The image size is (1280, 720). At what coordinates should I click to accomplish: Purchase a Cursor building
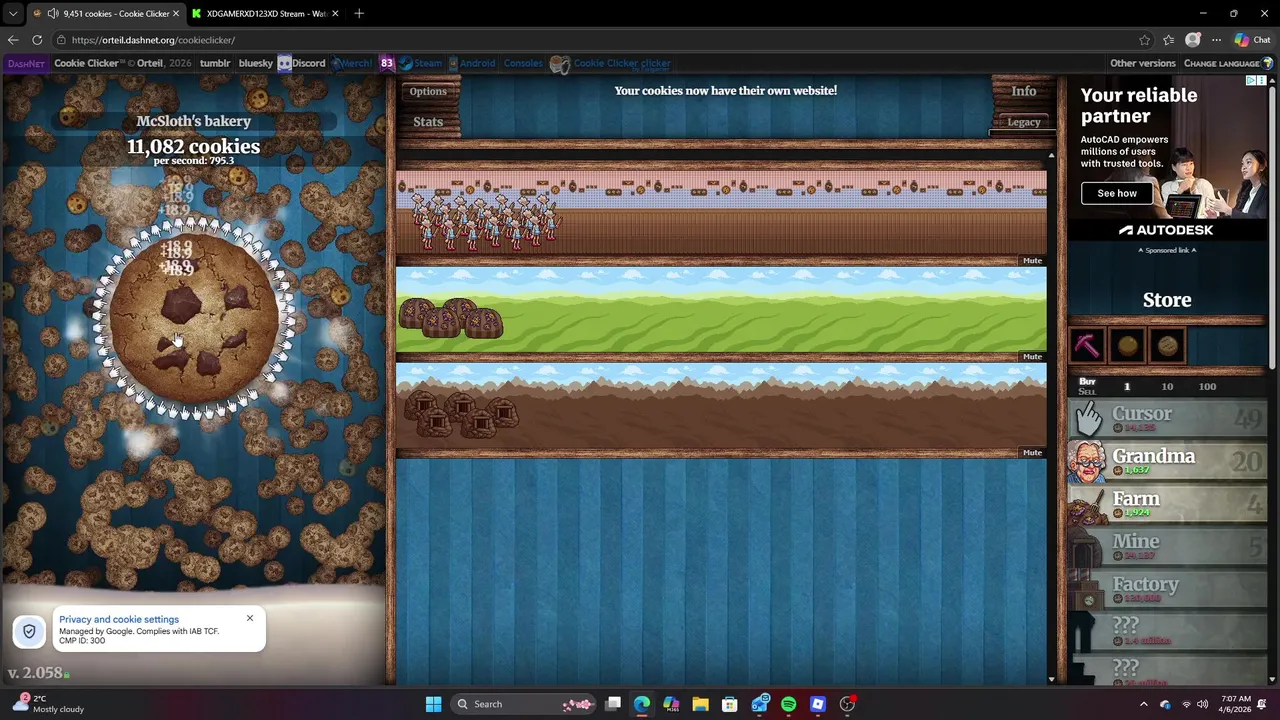[x=1167, y=418]
